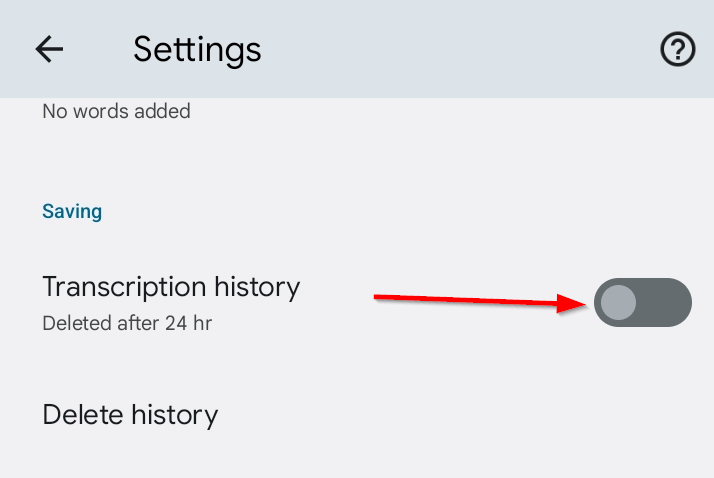Click the dark track of the history switch
The height and width of the screenshot is (478, 714).
pos(665,302)
